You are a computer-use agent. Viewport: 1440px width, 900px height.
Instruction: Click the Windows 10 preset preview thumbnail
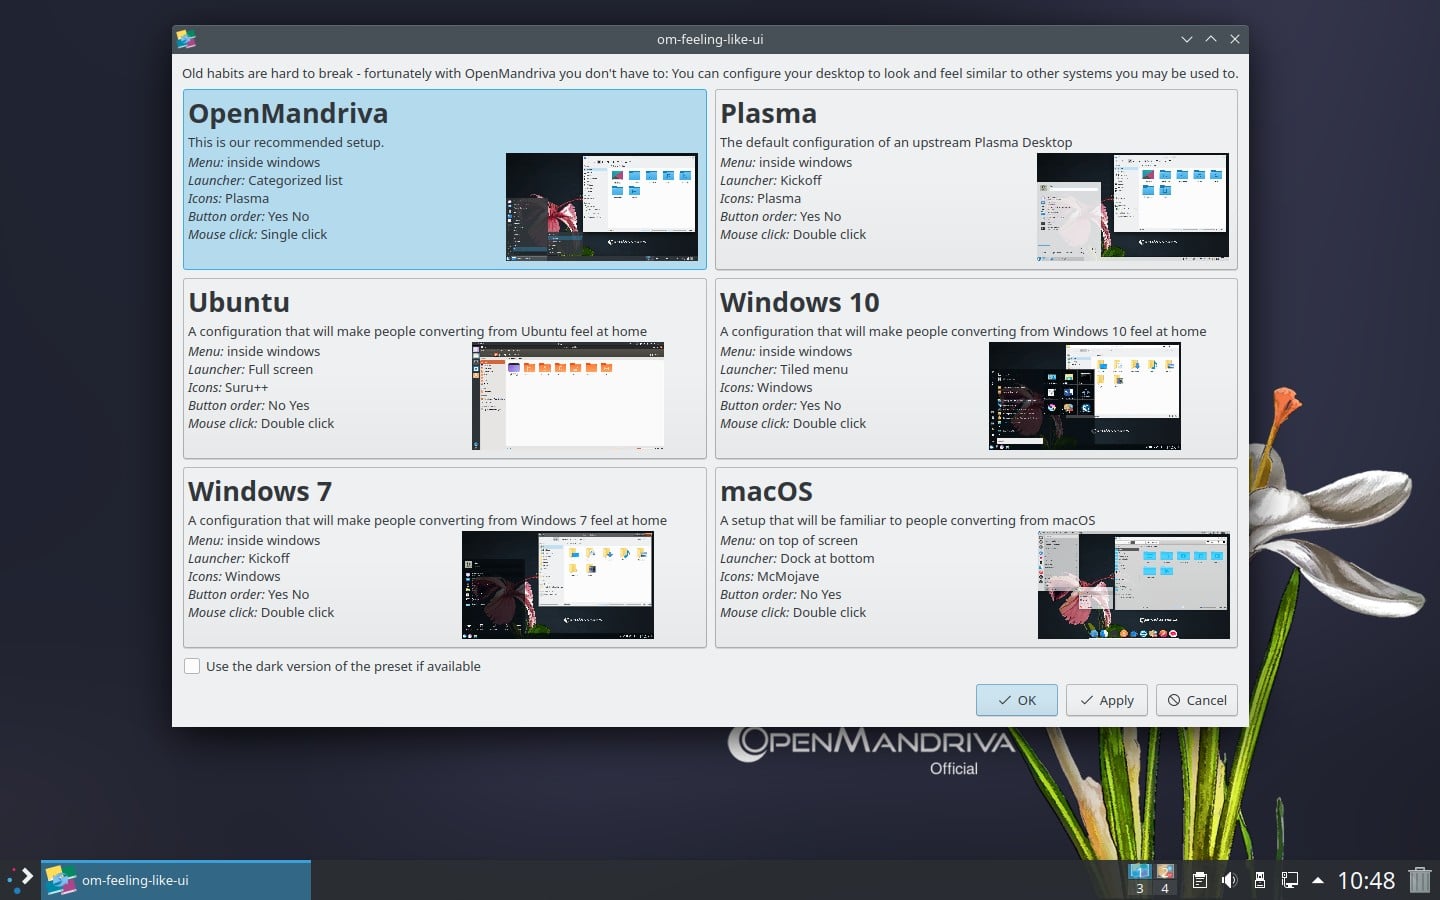click(1084, 396)
